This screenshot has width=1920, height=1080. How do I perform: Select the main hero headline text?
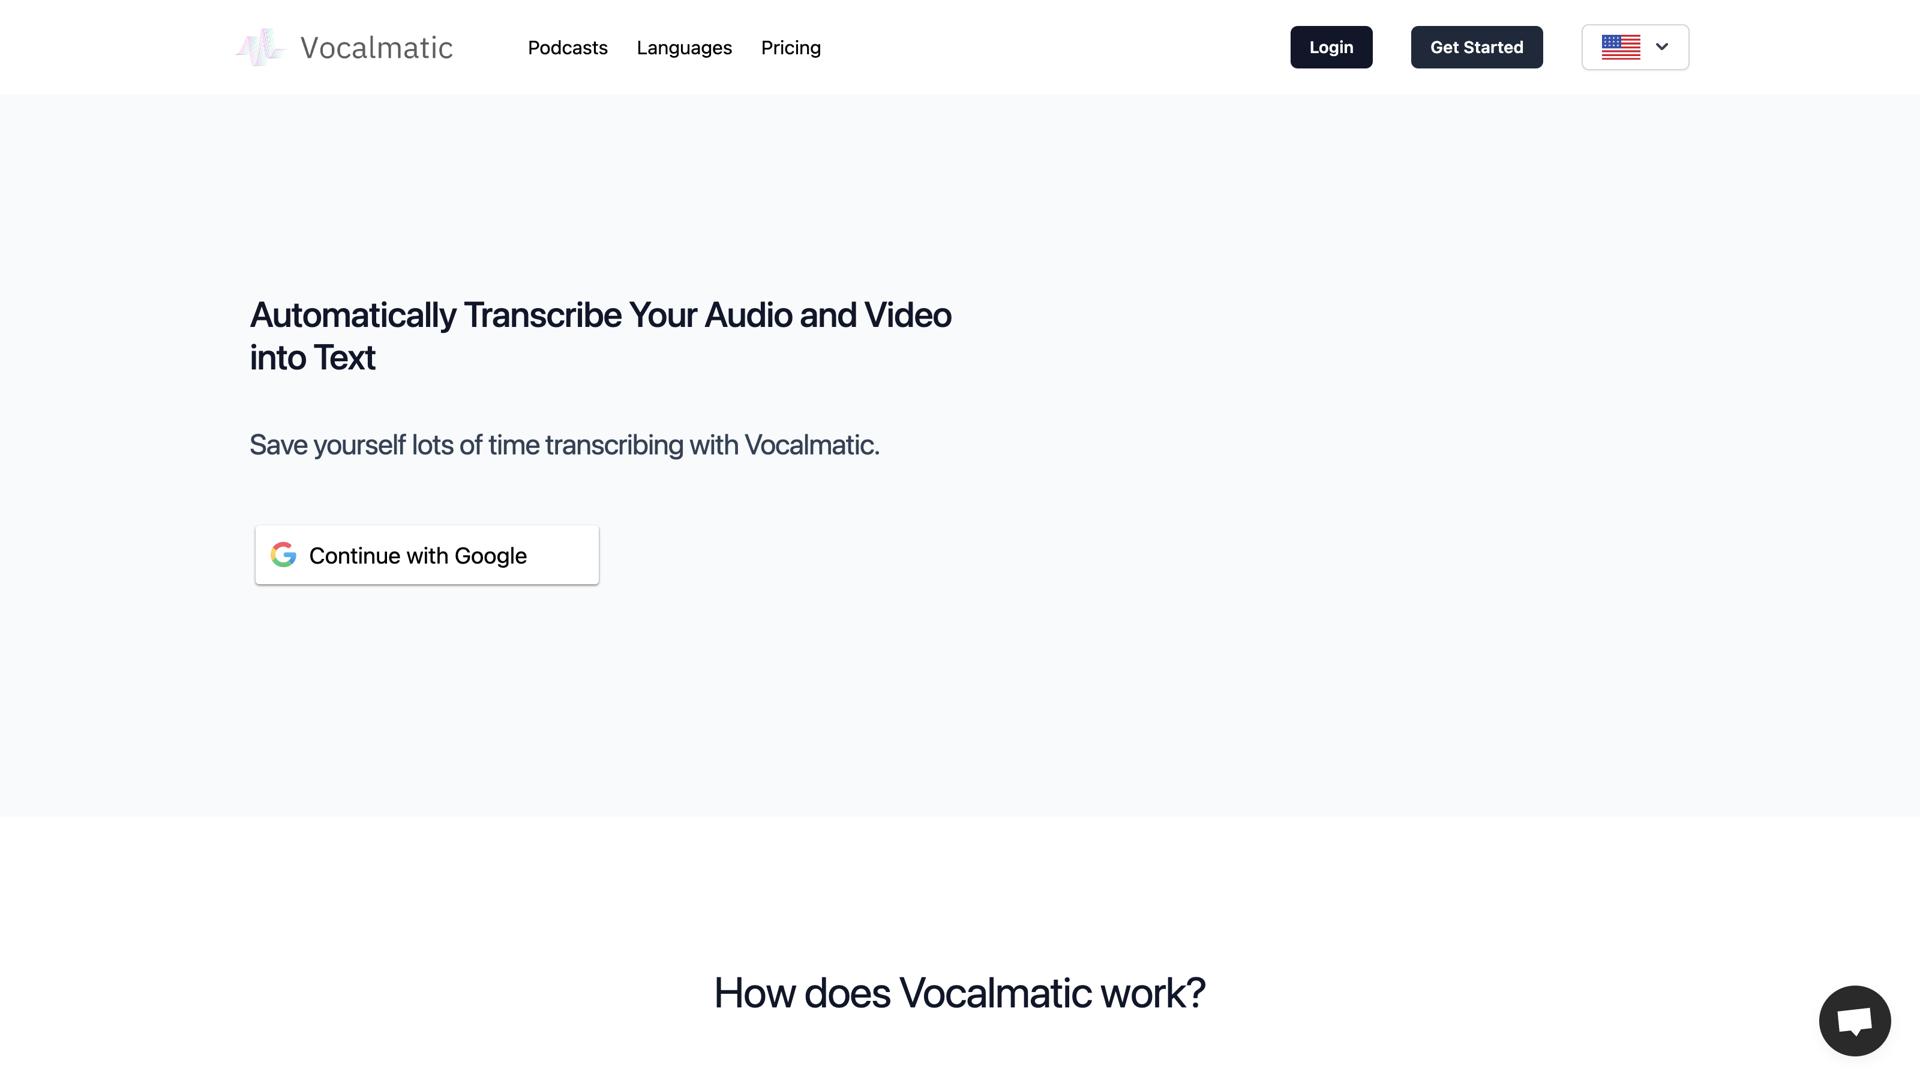600,335
